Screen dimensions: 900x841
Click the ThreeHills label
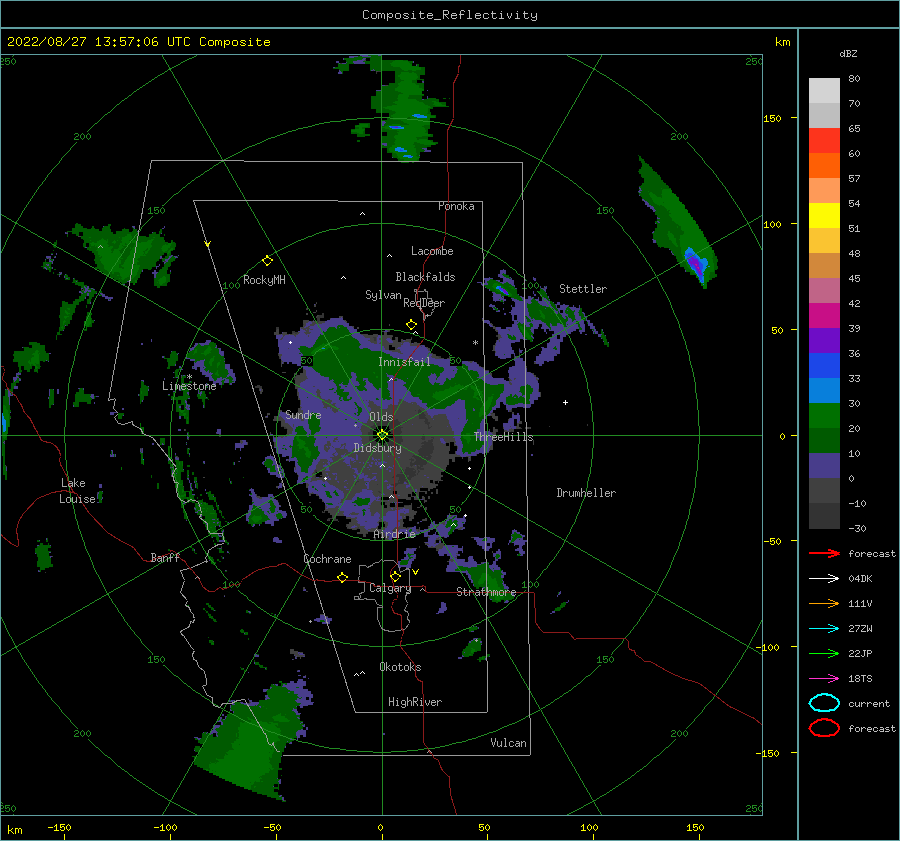(x=503, y=437)
